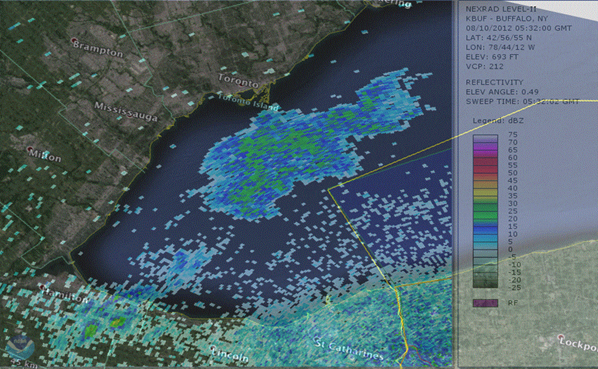Click the Toronto Island label

(248, 102)
